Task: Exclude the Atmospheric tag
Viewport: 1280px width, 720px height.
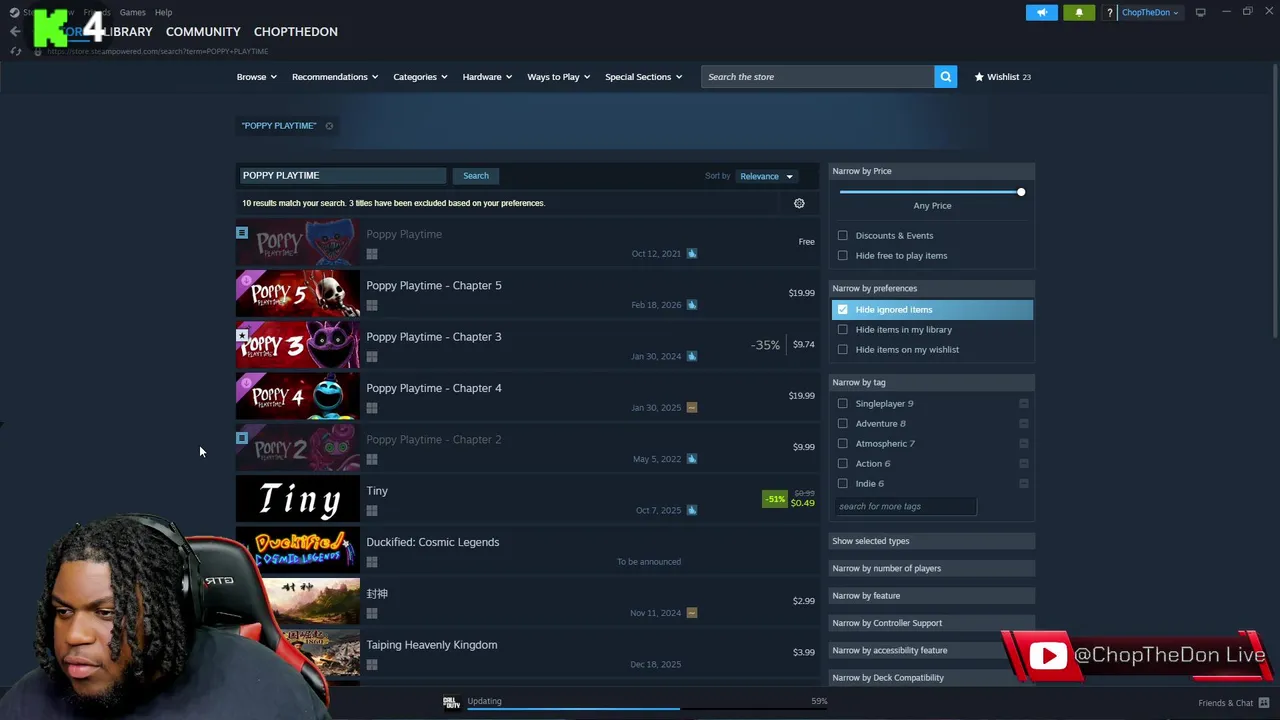Action: coord(1024,443)
